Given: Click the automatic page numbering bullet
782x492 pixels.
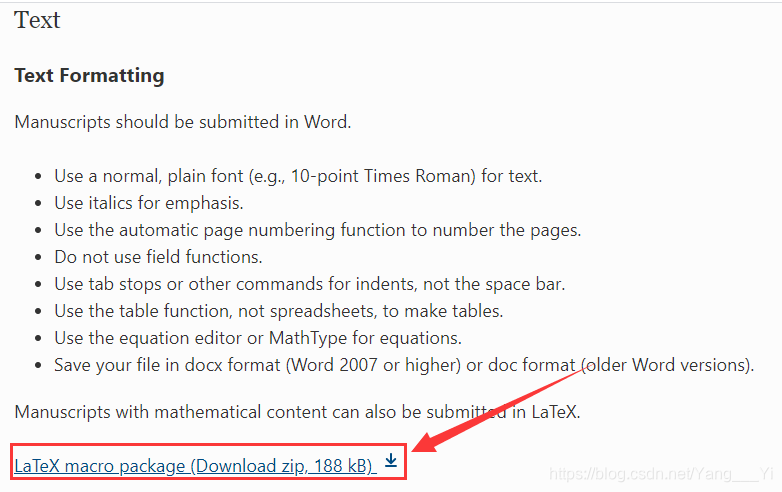Looking at the screenshot, I should [x=318, y=230].
